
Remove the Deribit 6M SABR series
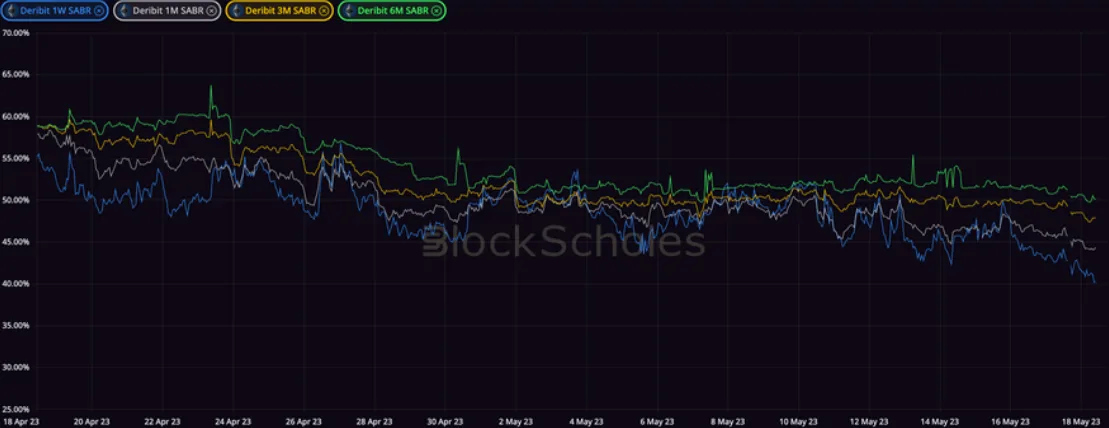436,11
